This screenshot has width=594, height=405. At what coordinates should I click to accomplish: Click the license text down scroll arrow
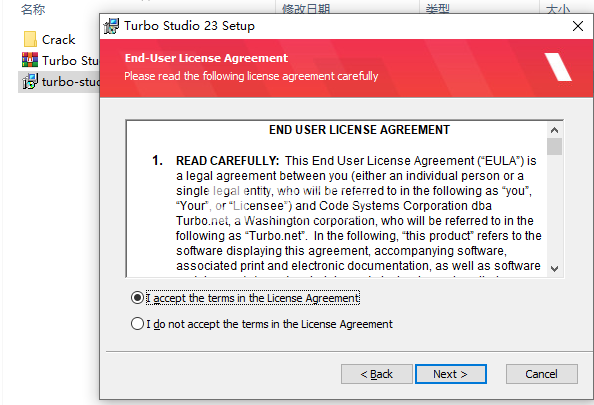[x=554, y=269]
